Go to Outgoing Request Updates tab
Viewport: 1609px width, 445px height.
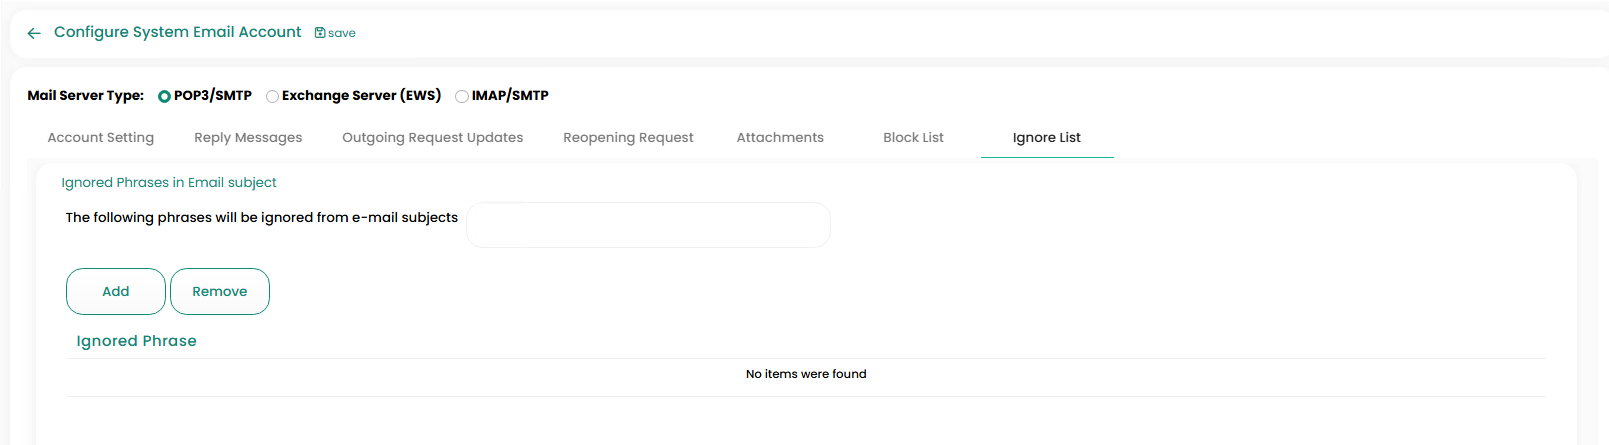pos(432,138)
